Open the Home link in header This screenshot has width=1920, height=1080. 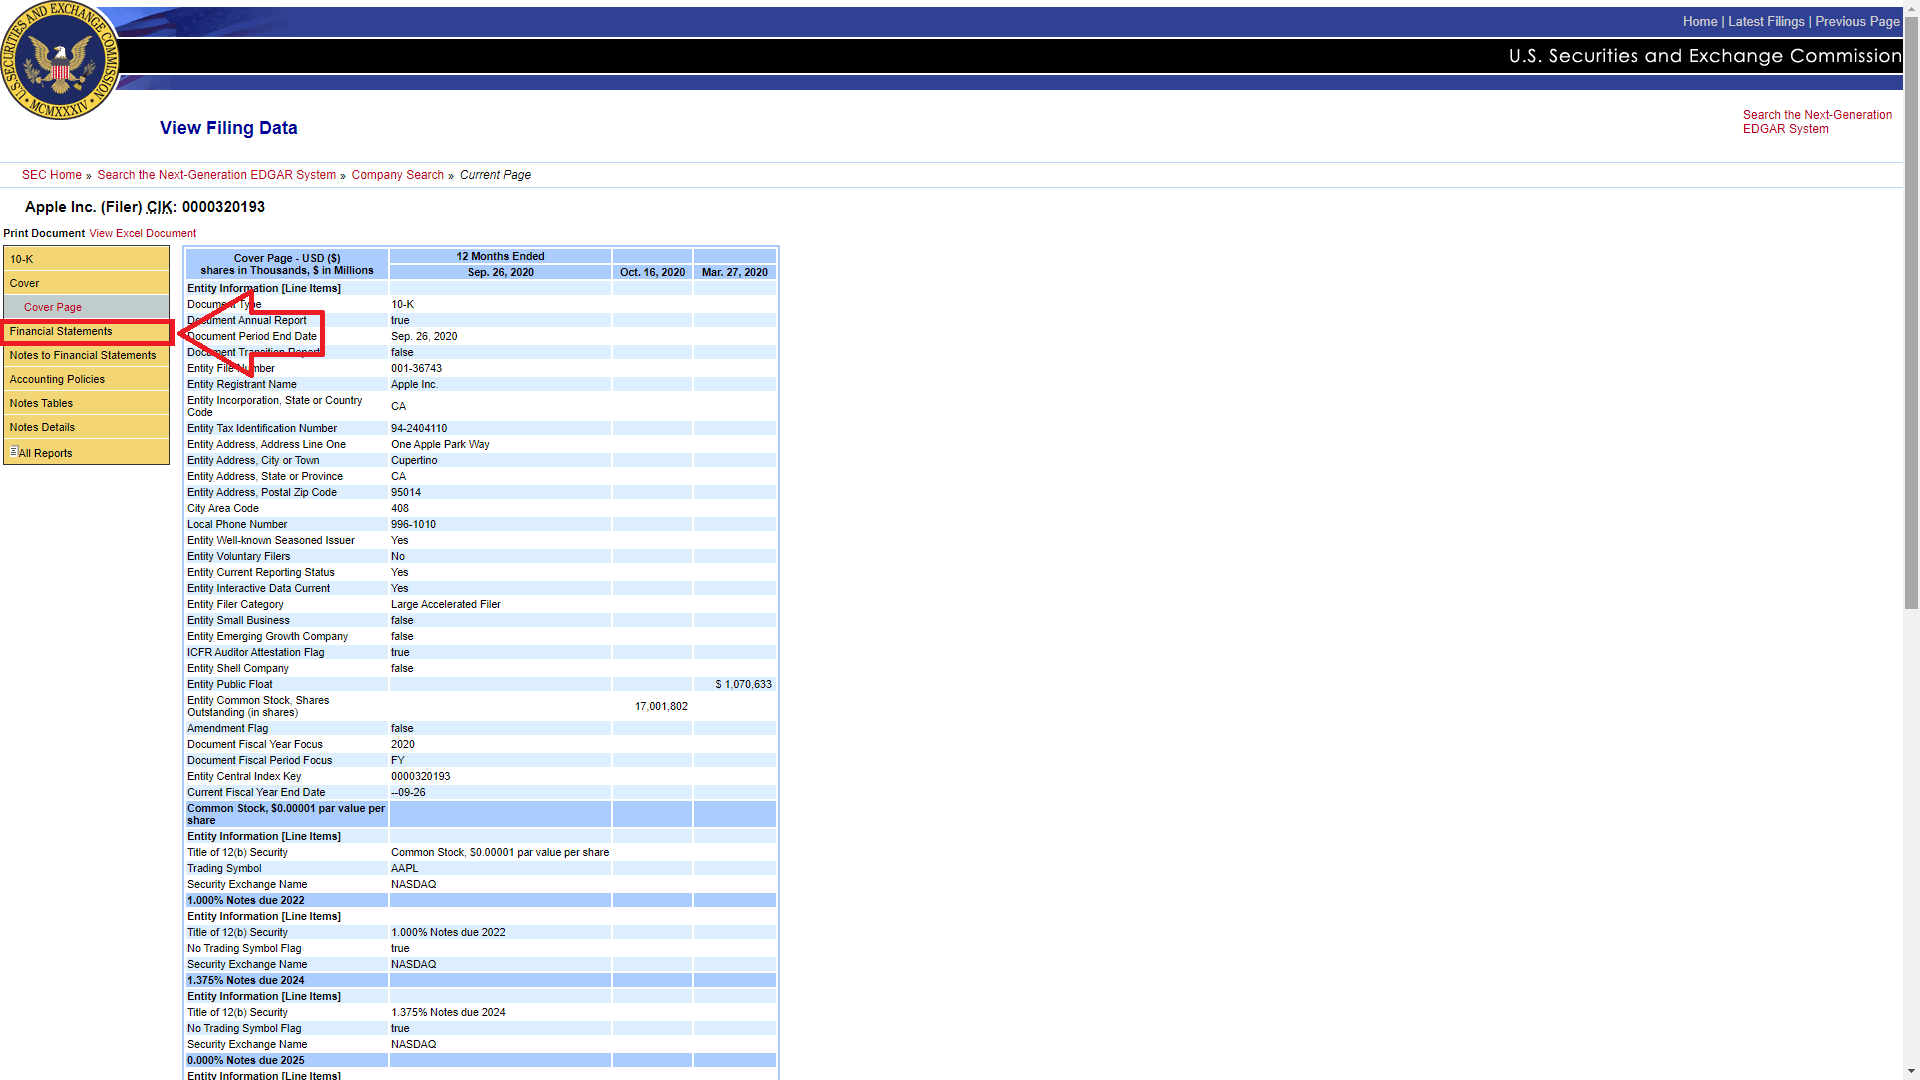click(x=1699, y=21)
